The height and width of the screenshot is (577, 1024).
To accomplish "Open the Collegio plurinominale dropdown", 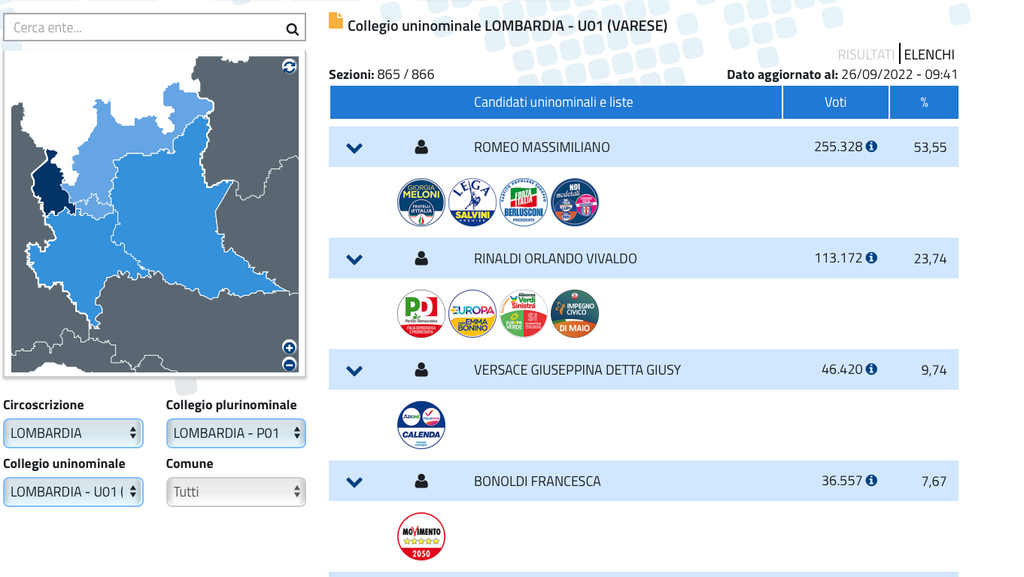I will (x=235, y=433).
